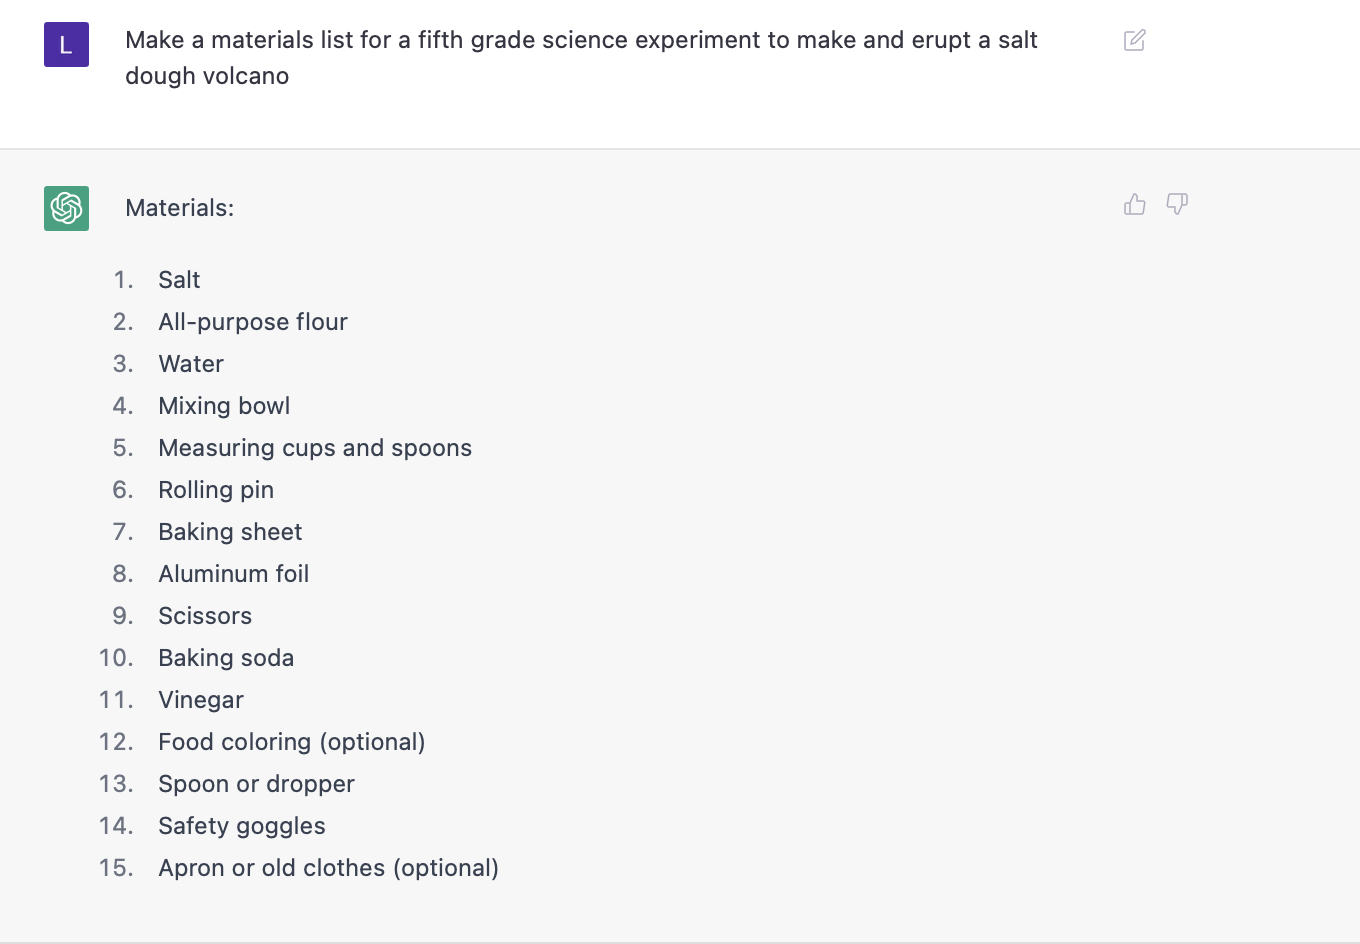
Task: Click the "Safety goggles" item
Action: point(242,826)
